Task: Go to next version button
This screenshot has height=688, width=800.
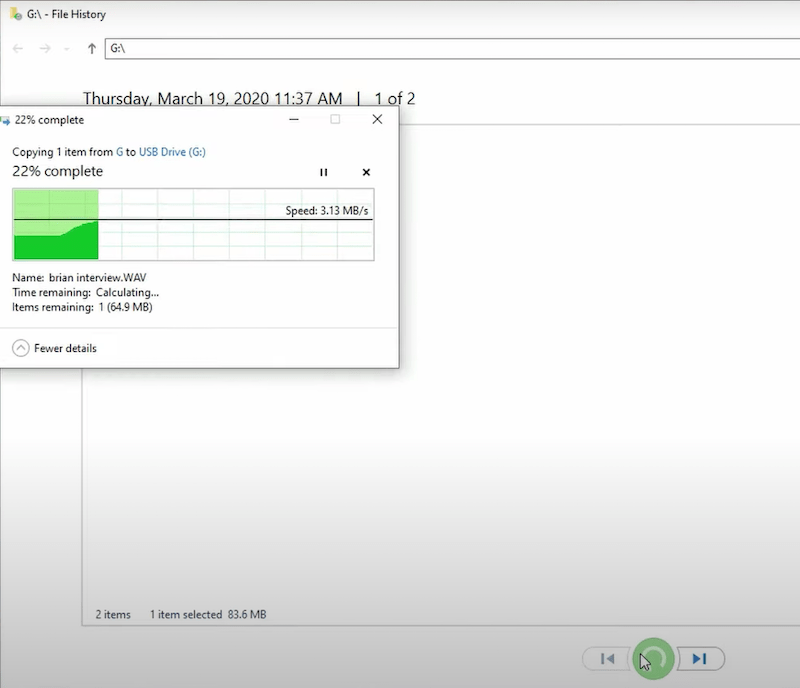Action: (700, 659)
